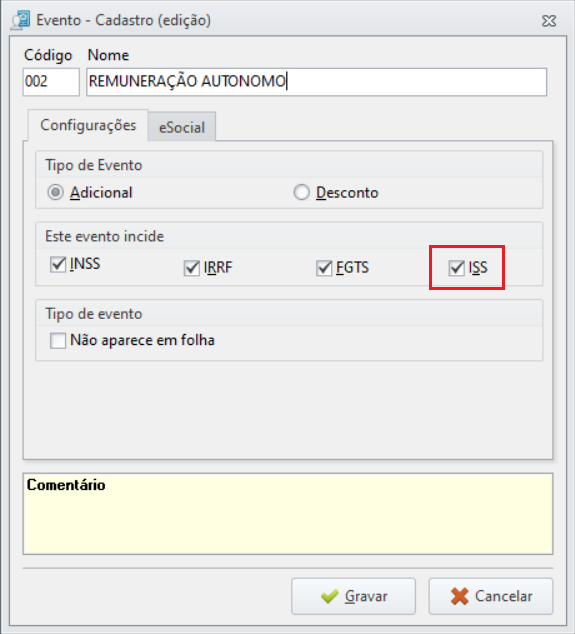
Task: Save the event with Gravar
Action: 353,596
